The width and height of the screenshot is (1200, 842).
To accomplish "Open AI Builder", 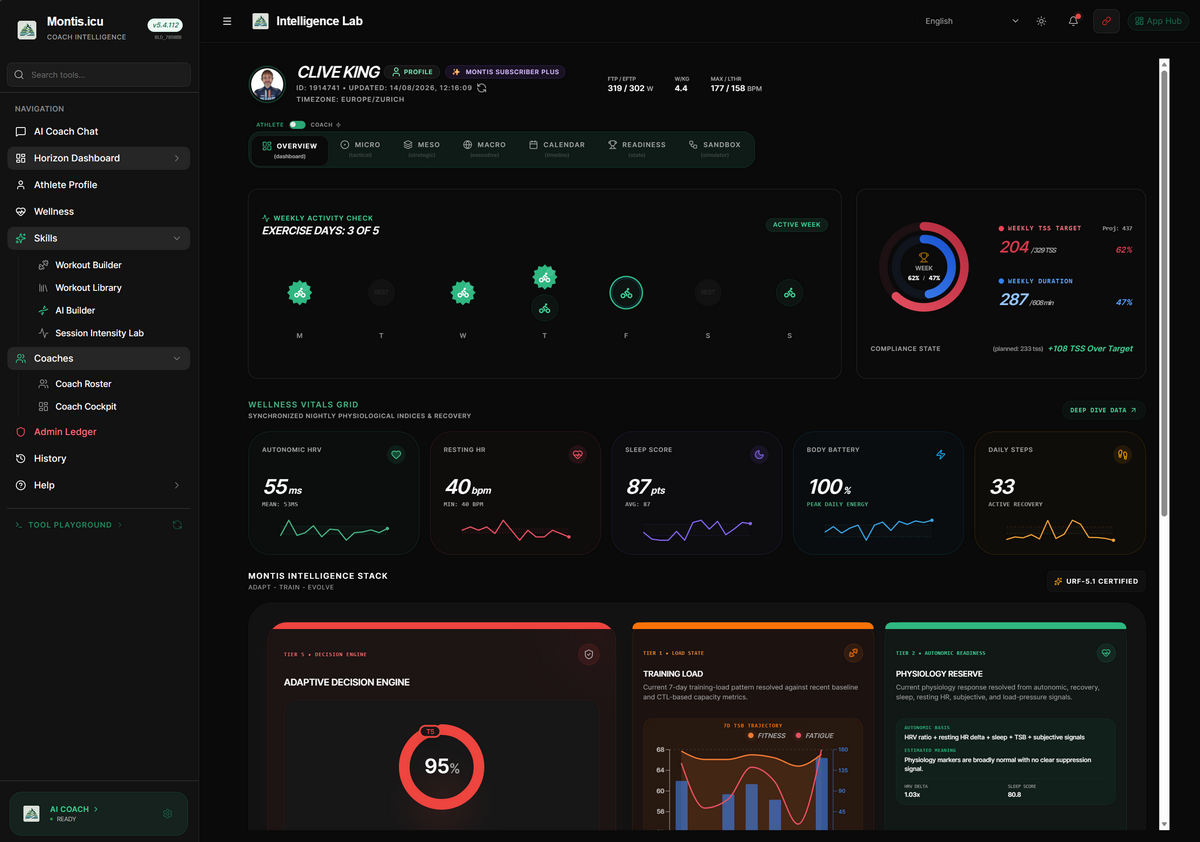I will 75,310.
